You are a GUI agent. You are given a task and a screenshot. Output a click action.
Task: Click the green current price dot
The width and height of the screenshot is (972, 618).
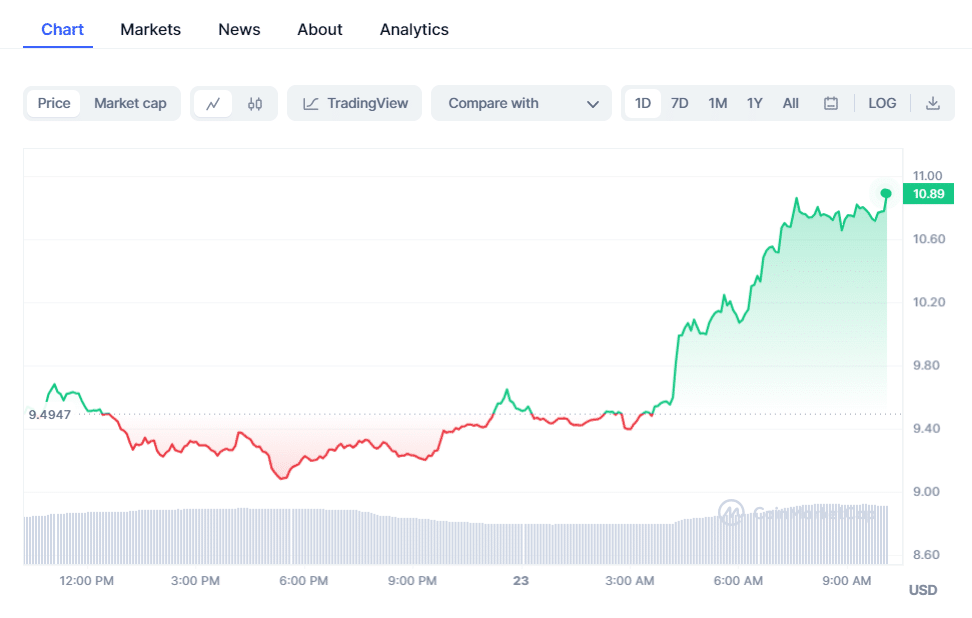886,193
